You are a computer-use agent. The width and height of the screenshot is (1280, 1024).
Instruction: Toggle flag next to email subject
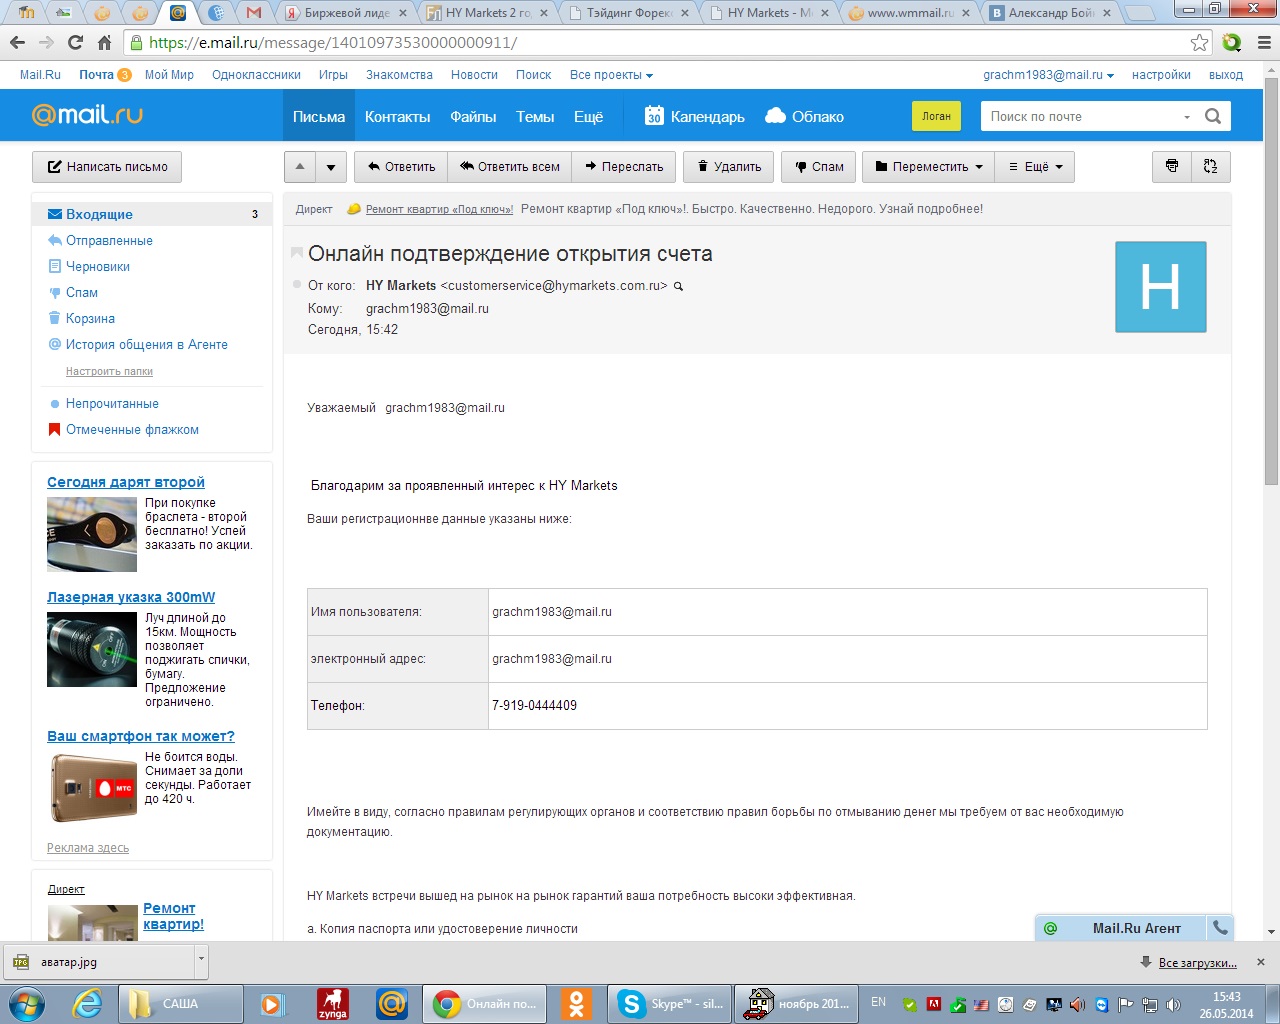point(296,254)
